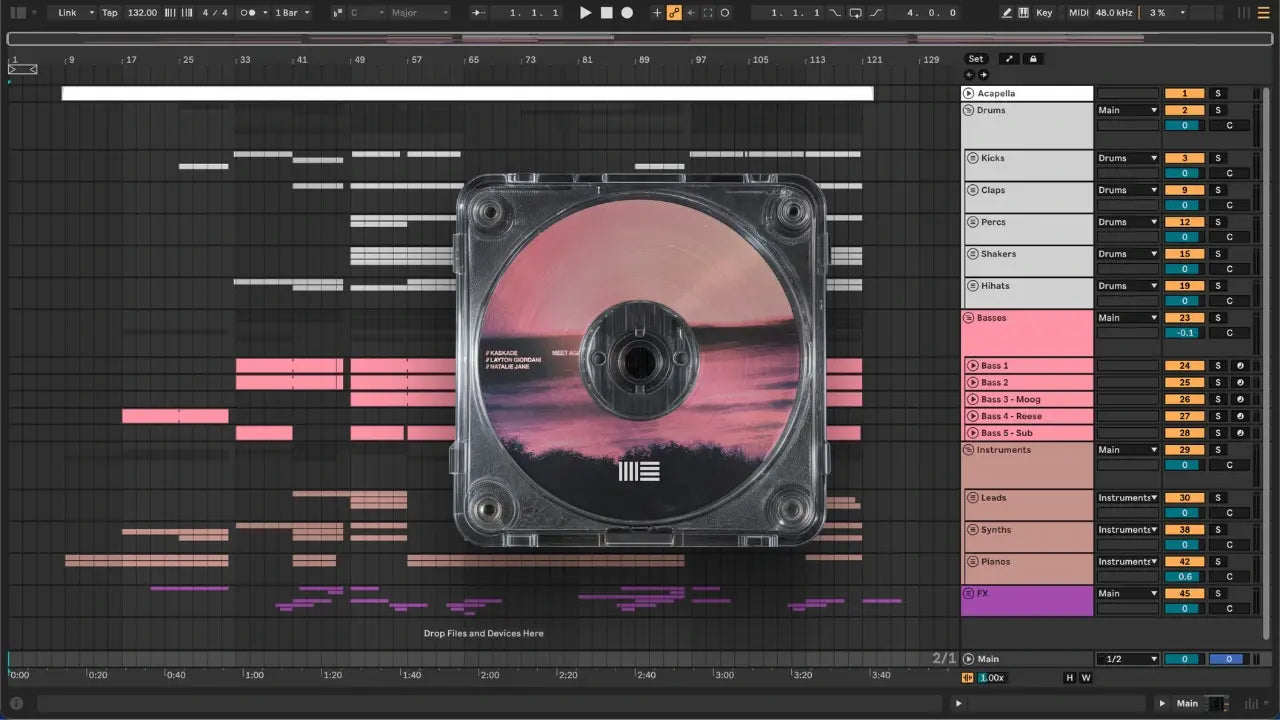Click the Tap tempo button
1280x720 pixels.
pos(110,13)
